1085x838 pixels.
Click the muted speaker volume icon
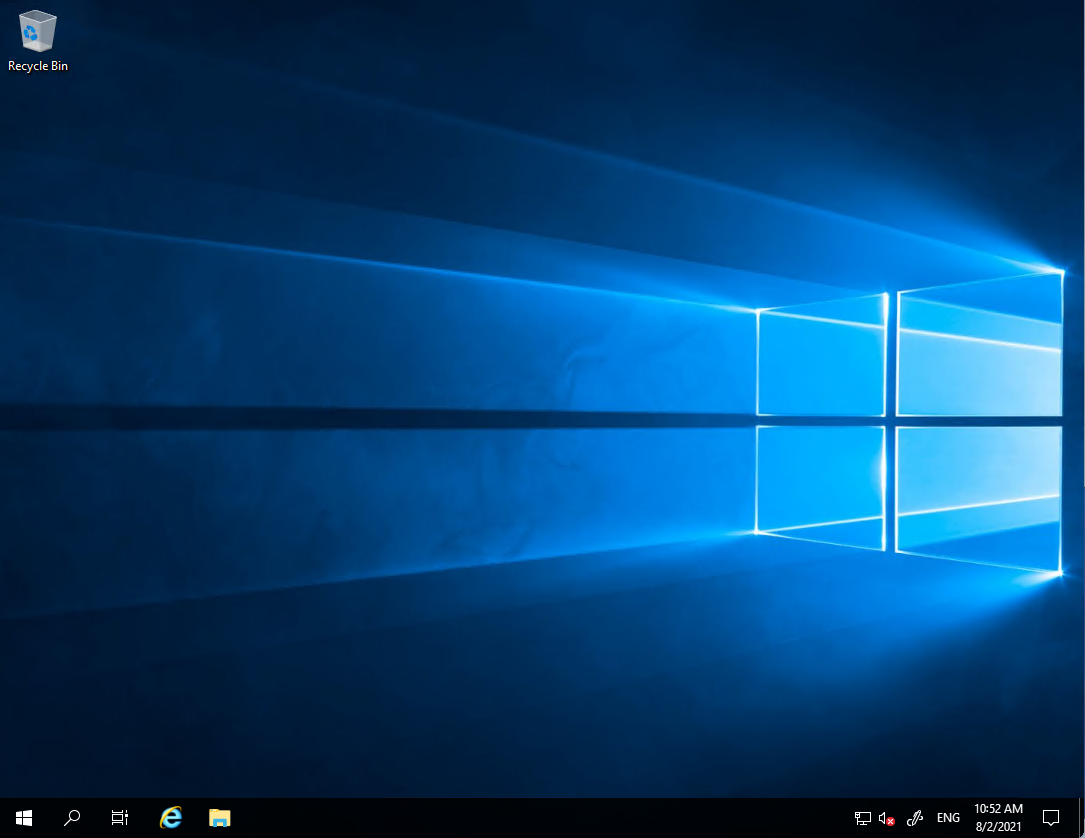[886, 819]
